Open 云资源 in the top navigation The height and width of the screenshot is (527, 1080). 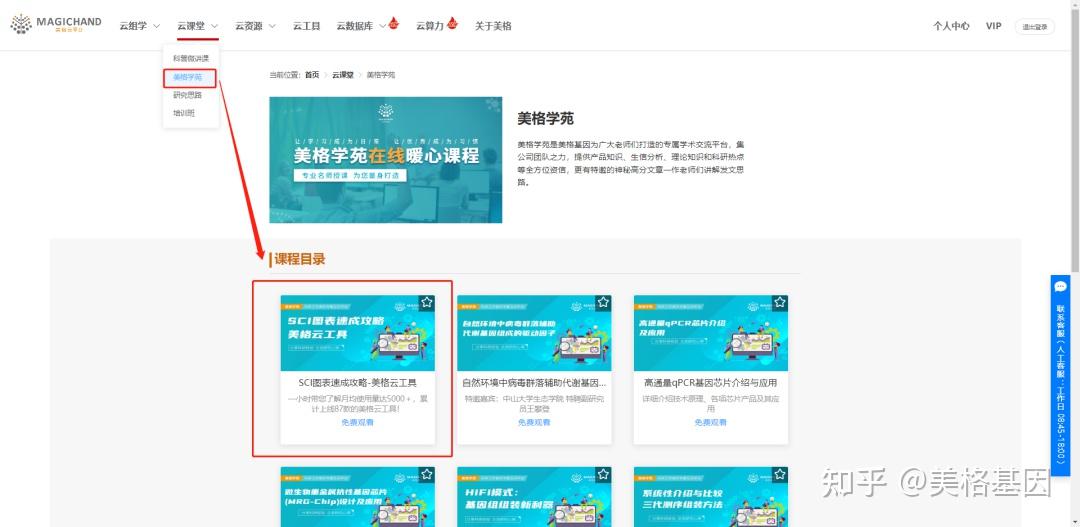pos(249,26)
